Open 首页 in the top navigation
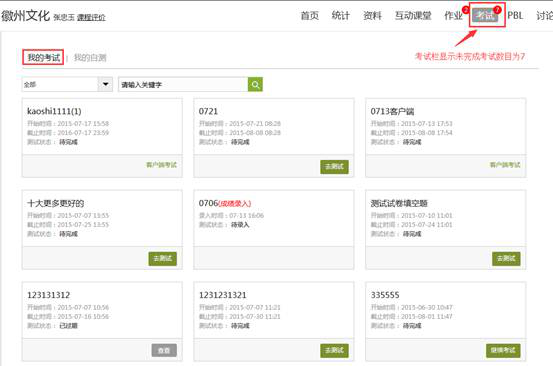The height and width of the screenshot is (366, 553). point(309,16)
